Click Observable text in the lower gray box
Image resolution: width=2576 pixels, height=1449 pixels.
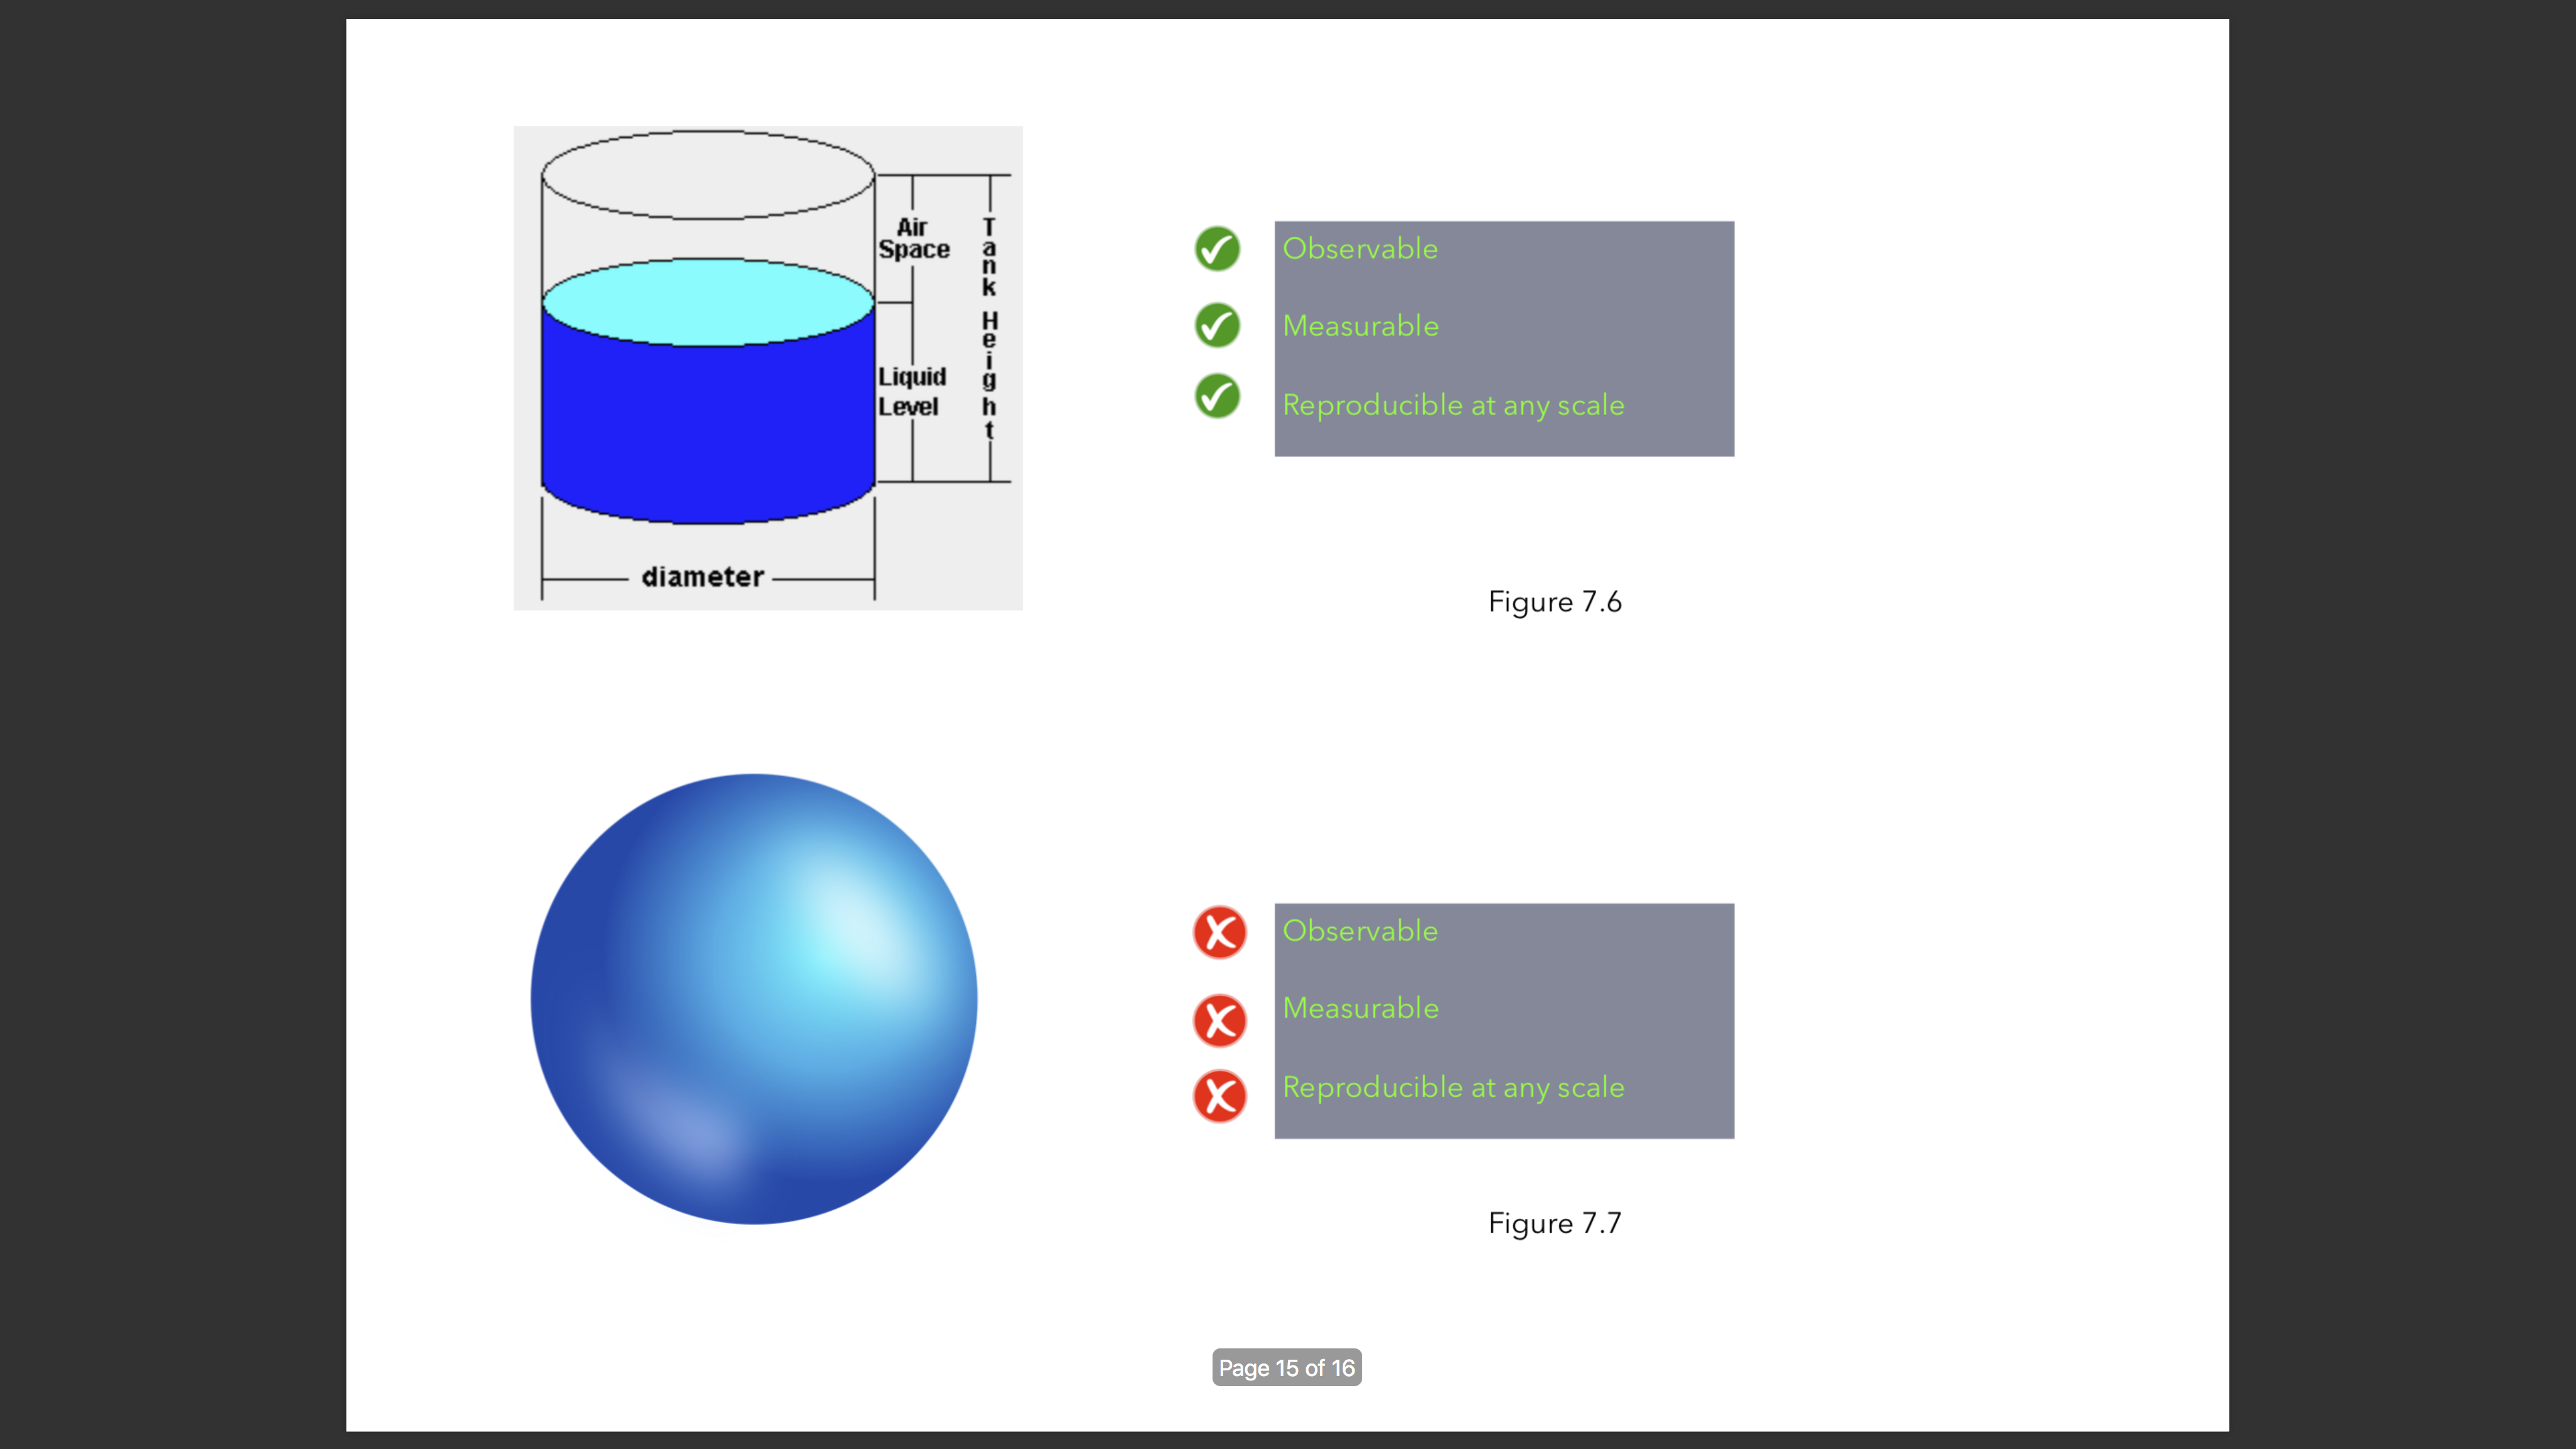(1360, 931)
